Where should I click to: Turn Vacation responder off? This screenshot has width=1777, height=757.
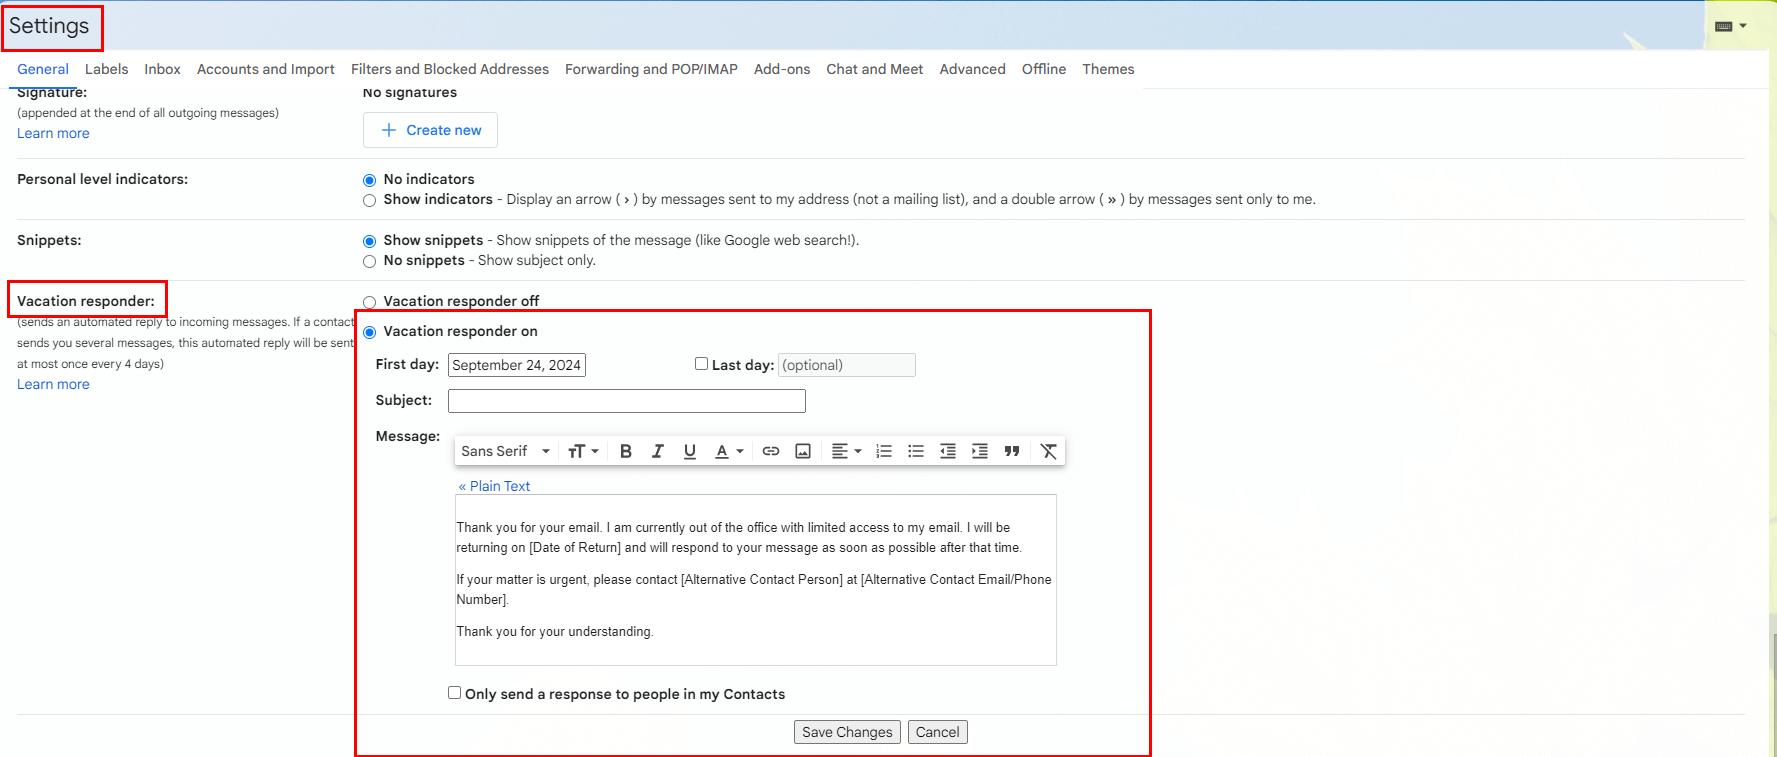click(370, 302)
